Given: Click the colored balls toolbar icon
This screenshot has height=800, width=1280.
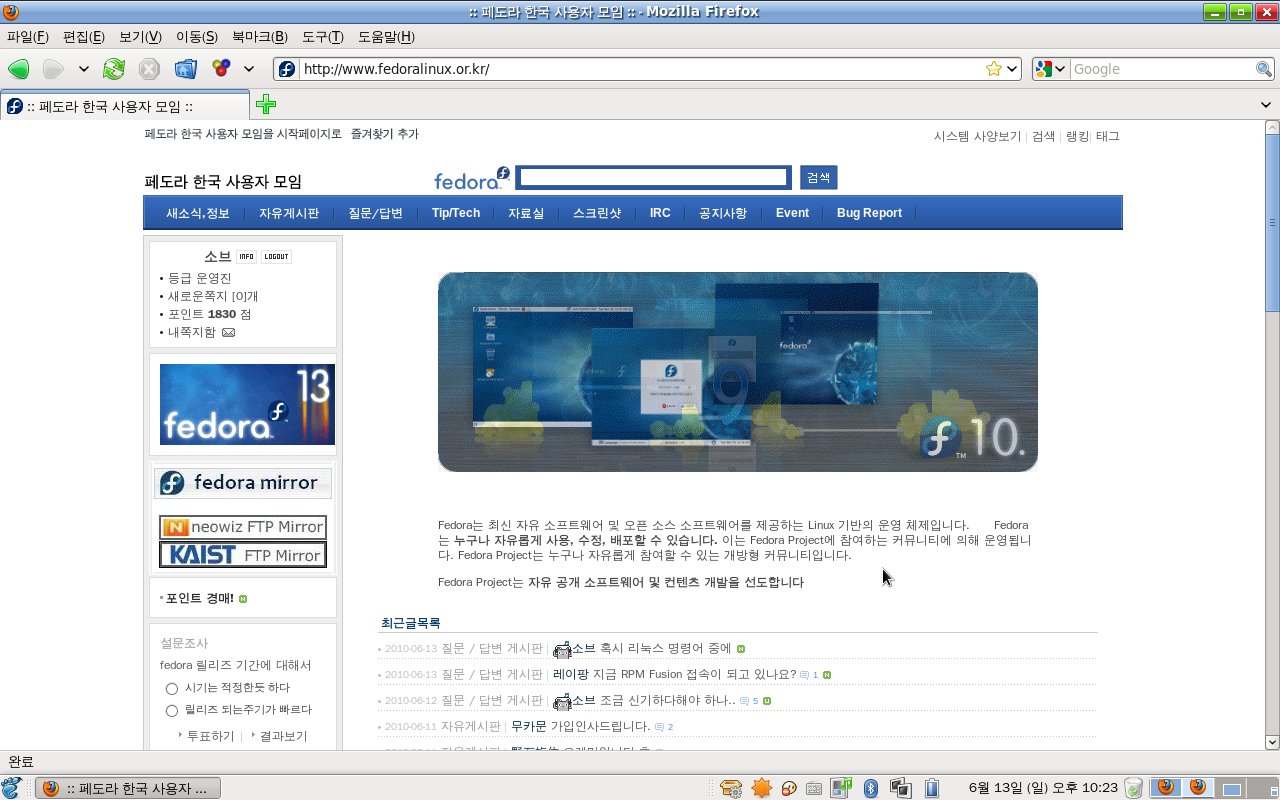Looking at the screenshot, I should point(221,69).
